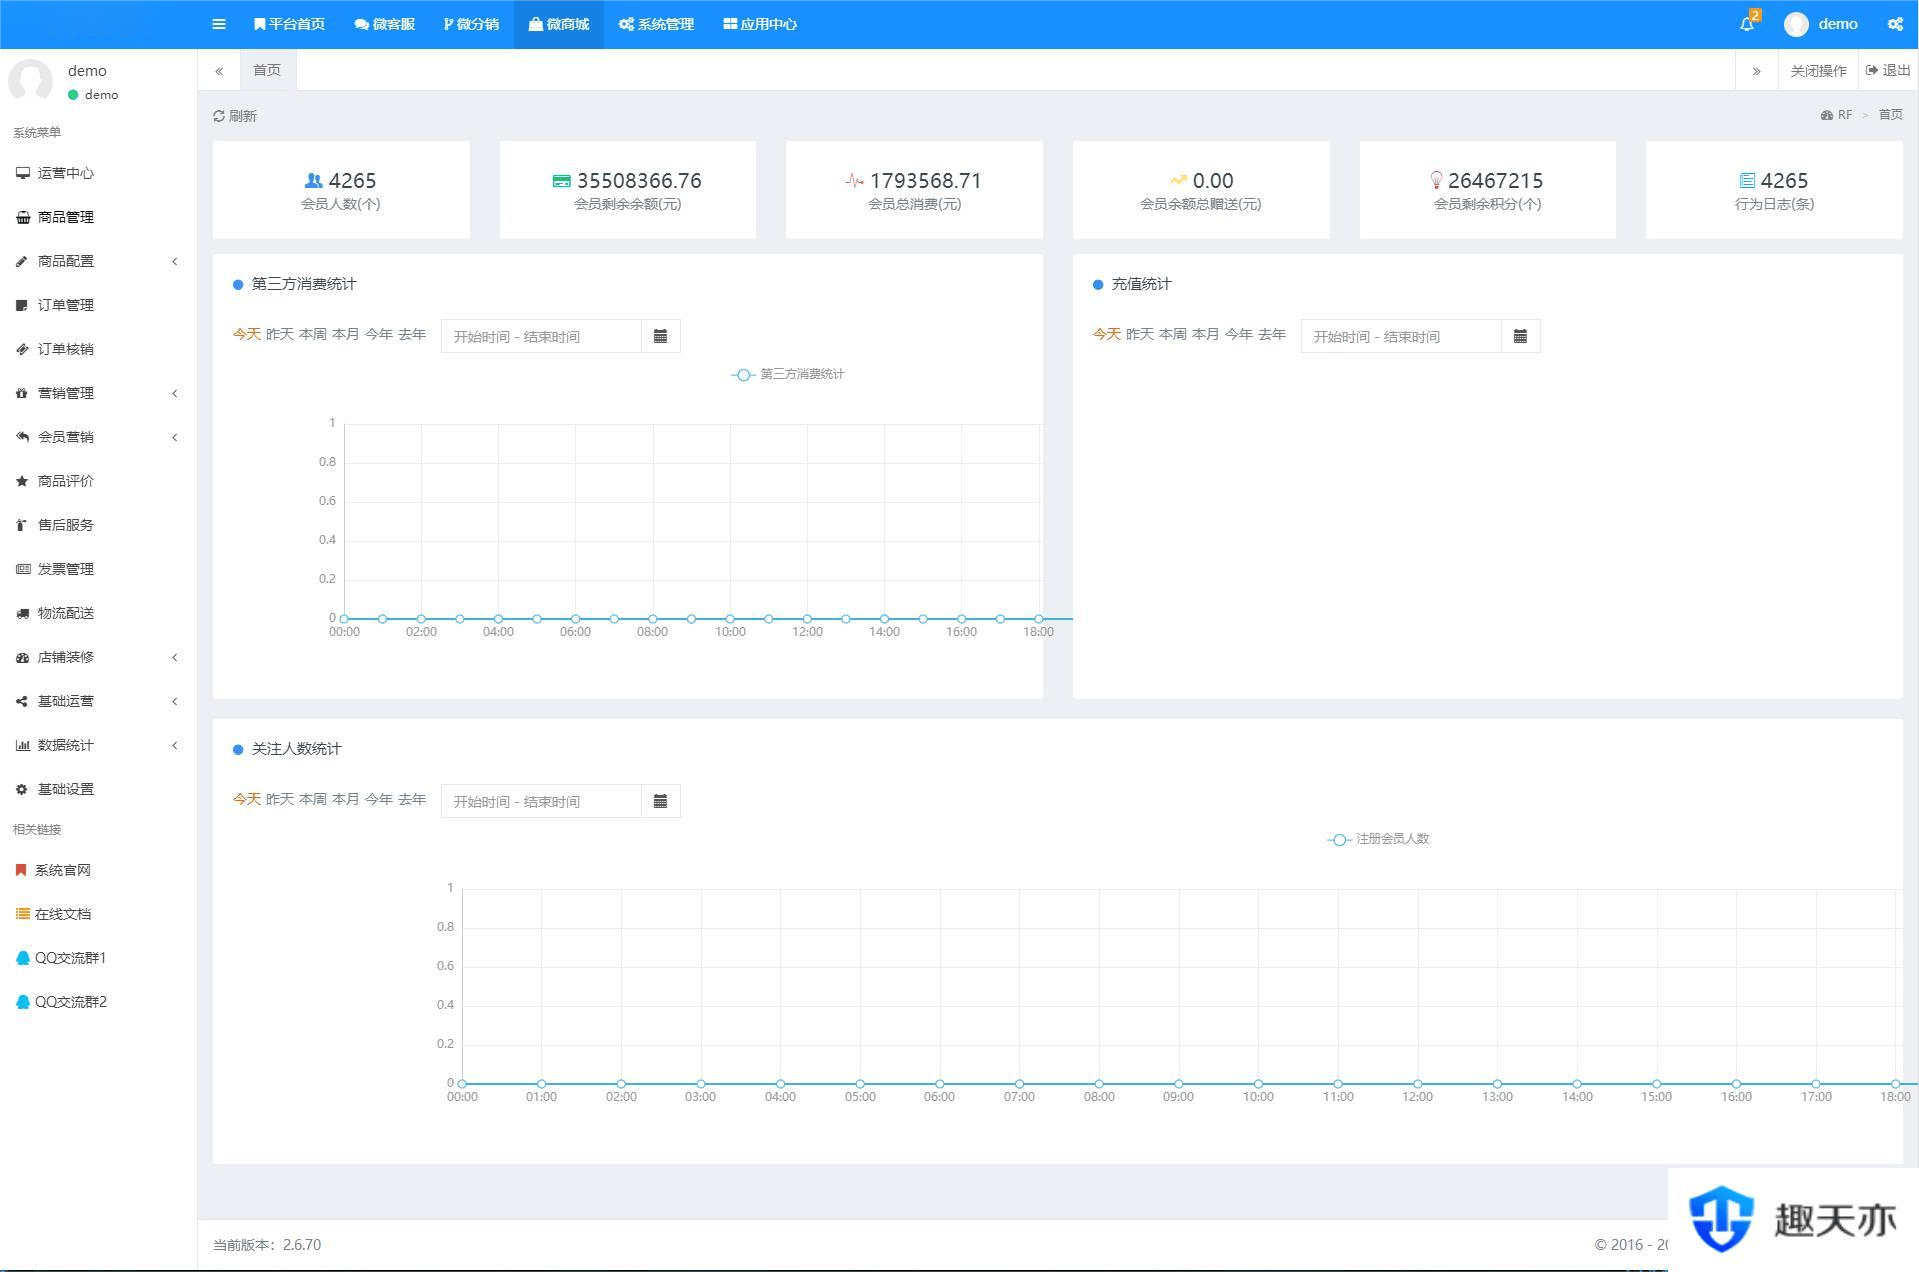
Task: Click the 行为日志 stat card
Action: point(1775,190)
